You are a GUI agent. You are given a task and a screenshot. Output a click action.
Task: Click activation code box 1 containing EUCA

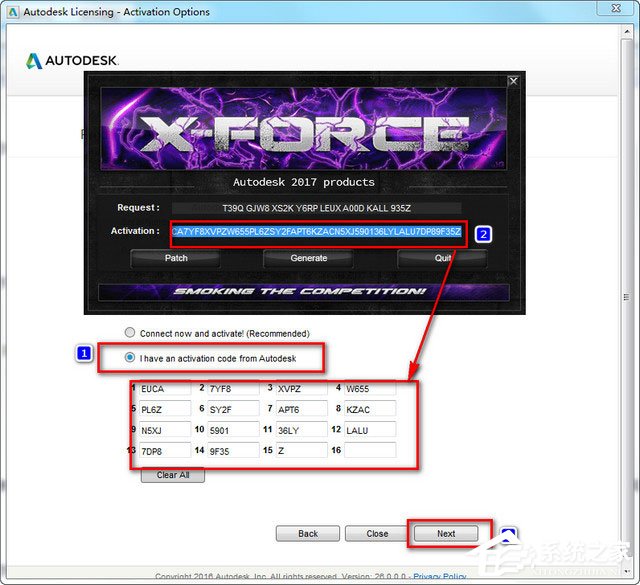[165, 389]
